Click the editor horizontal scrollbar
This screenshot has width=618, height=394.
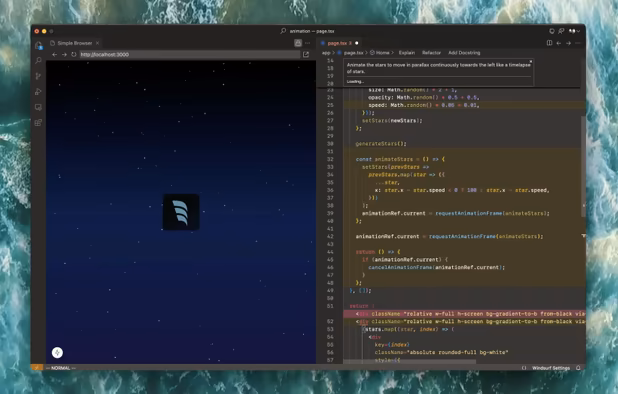click(x=410, y=361)
